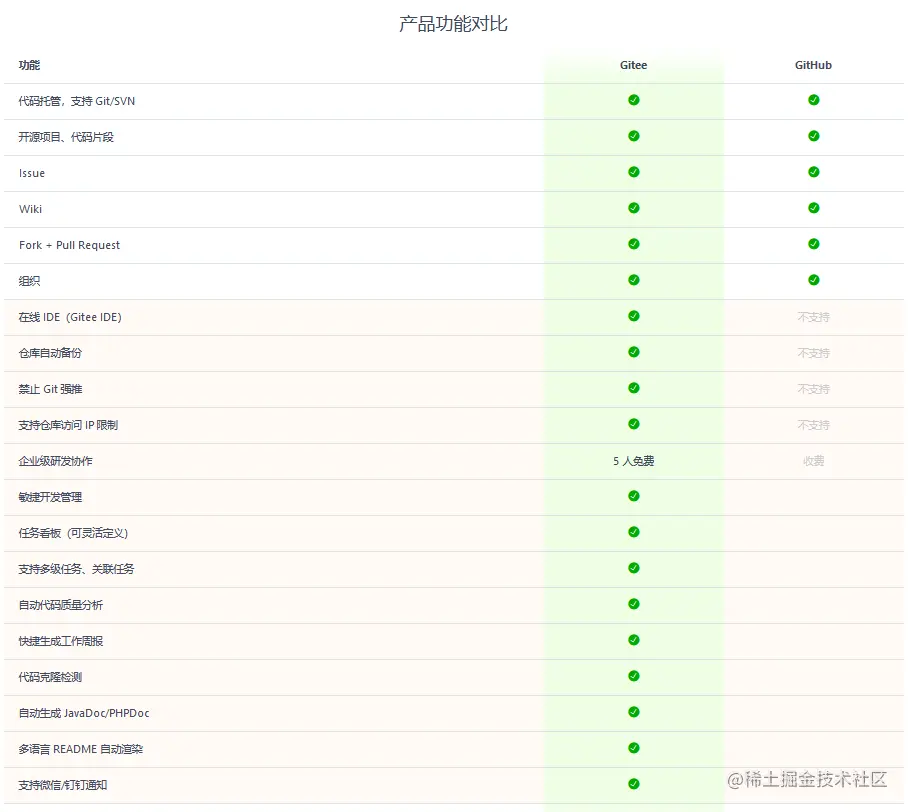
Task: Click Gitee checkmark for 自动生成 JavaDoc/PHPDoc row
Action: click(x=634, y=712)
